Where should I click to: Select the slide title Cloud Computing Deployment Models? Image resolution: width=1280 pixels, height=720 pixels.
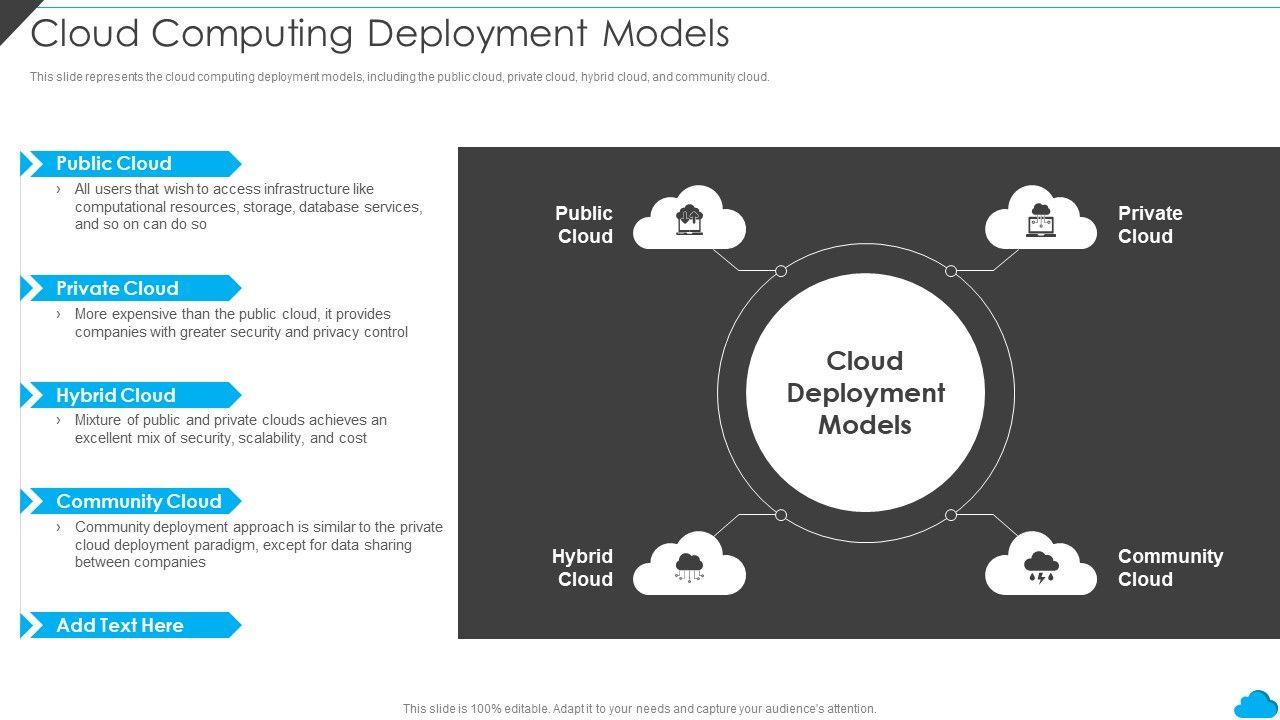[x=380, y=34]
